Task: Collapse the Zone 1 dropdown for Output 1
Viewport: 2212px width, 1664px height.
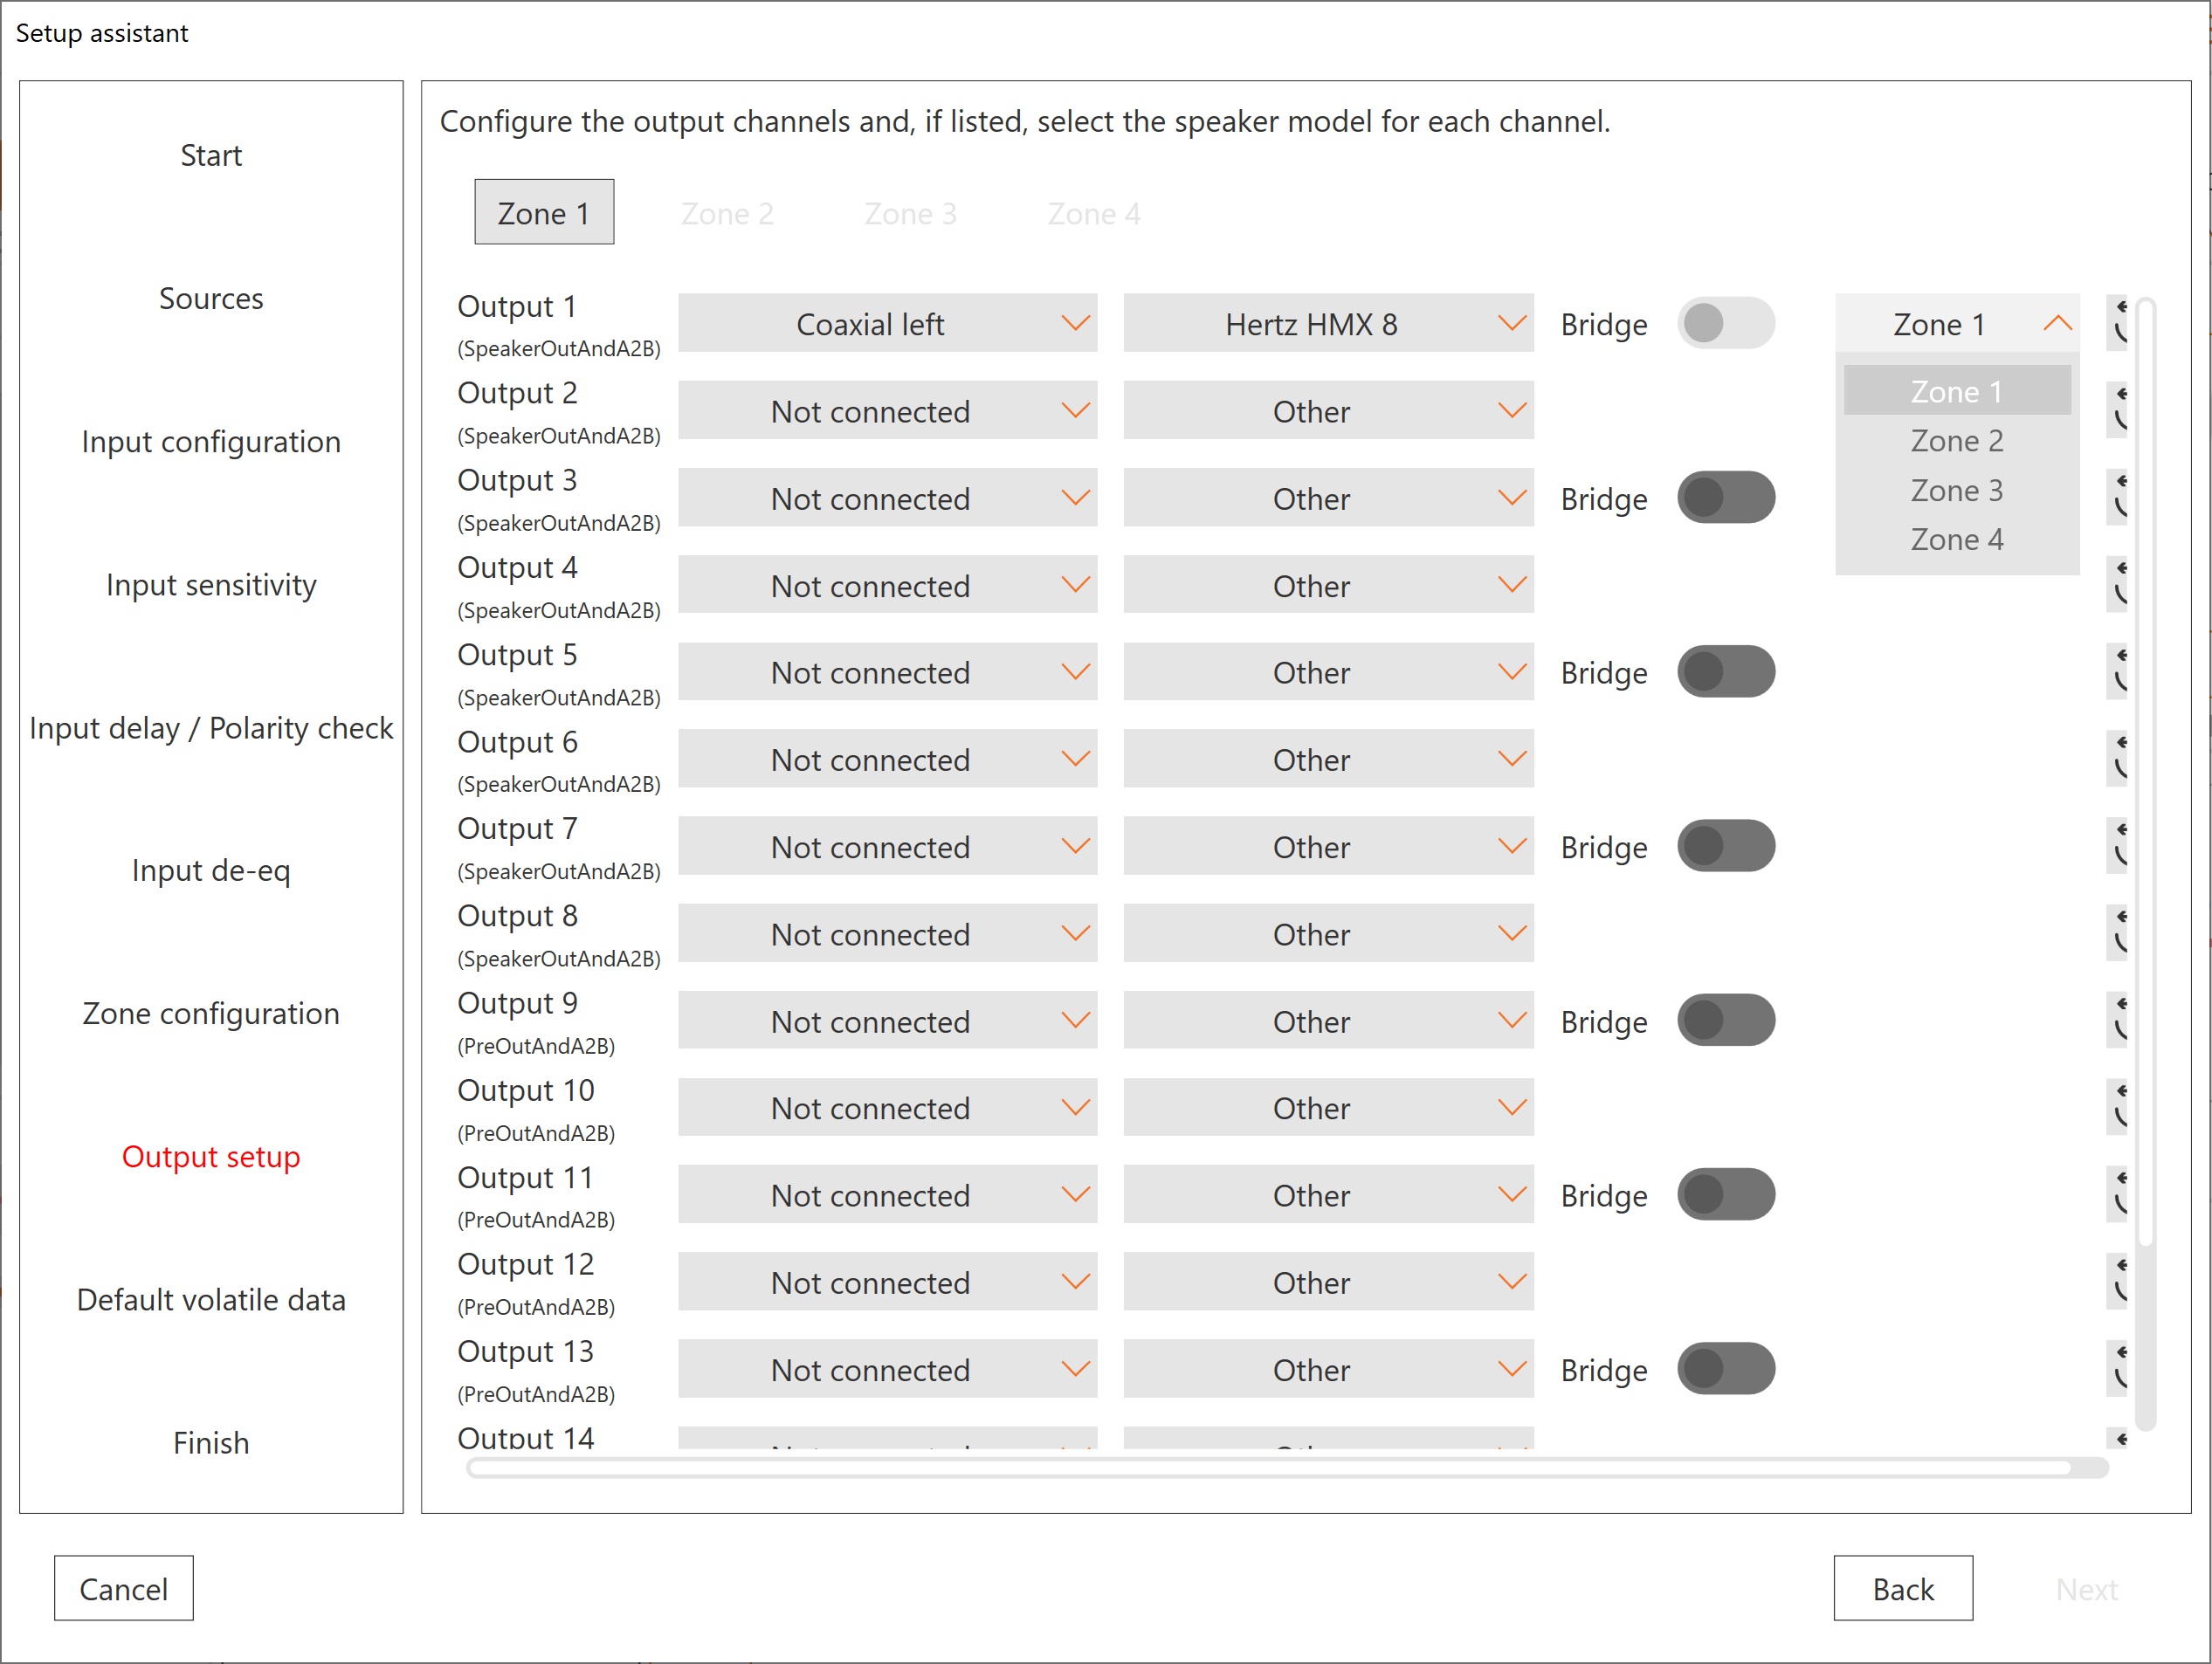Action: pos(1956,323)
